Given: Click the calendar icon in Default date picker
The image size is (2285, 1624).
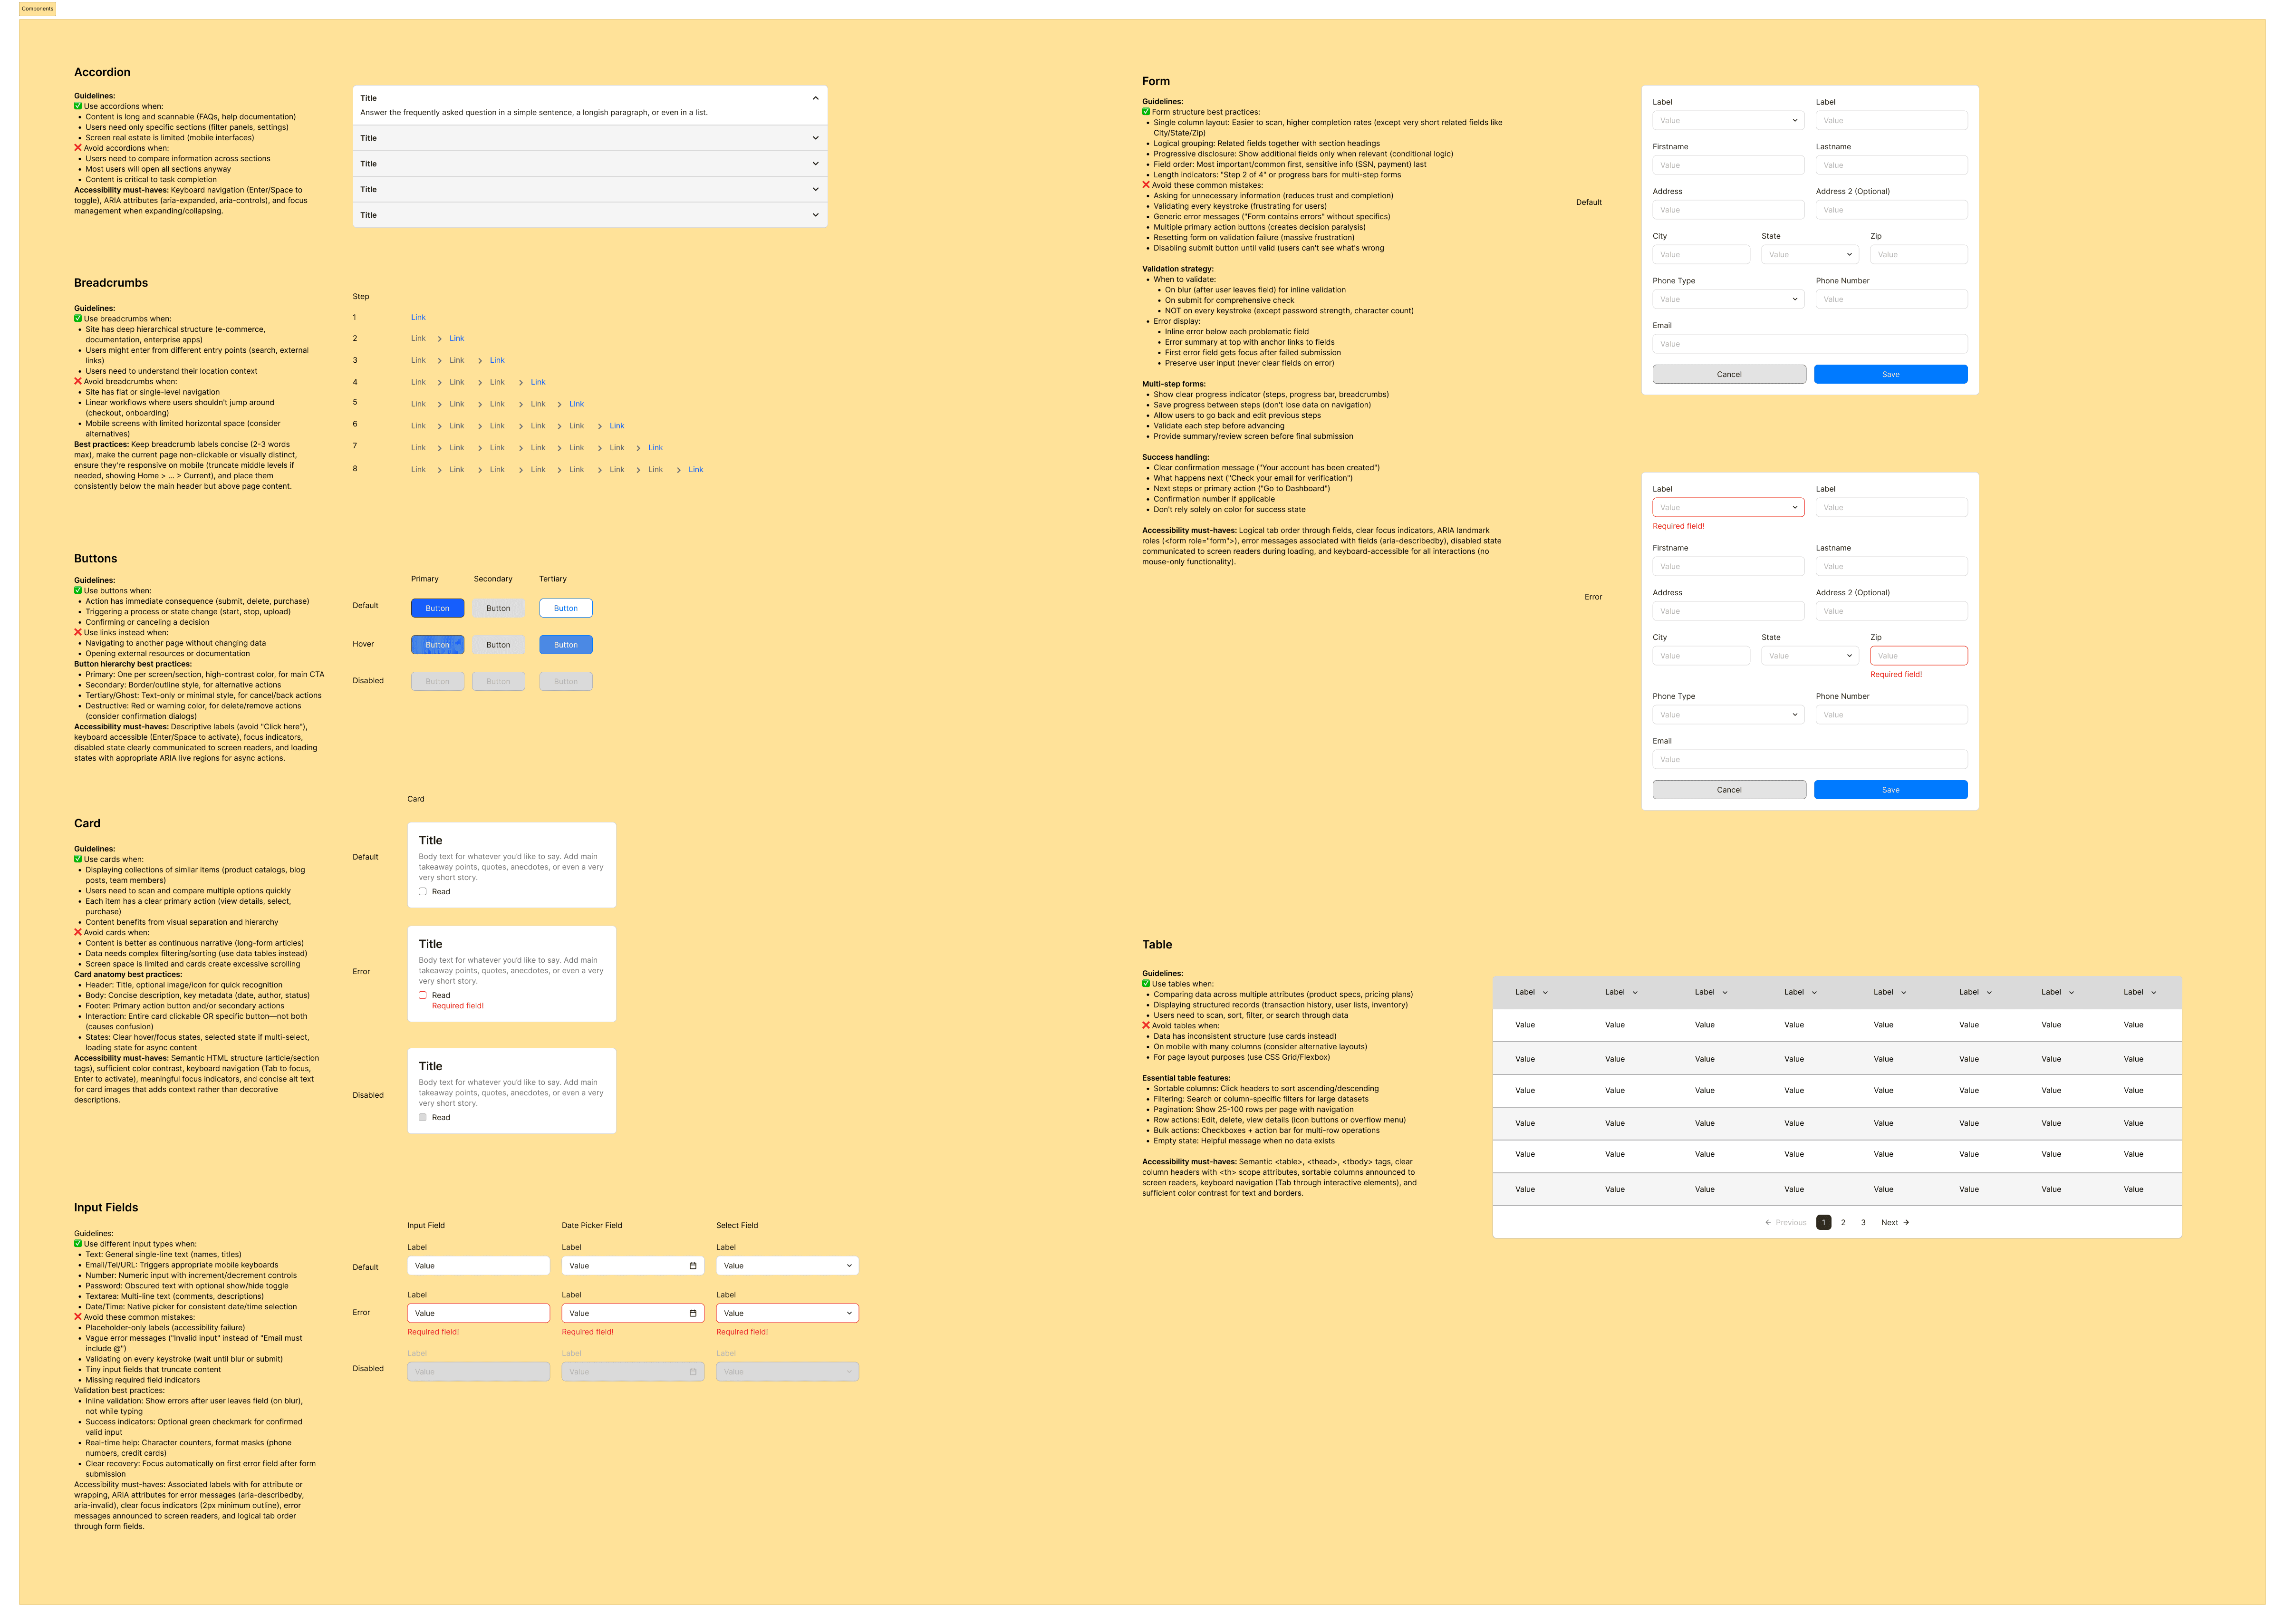Looking at the screenshot, I should pos(693,1266).
